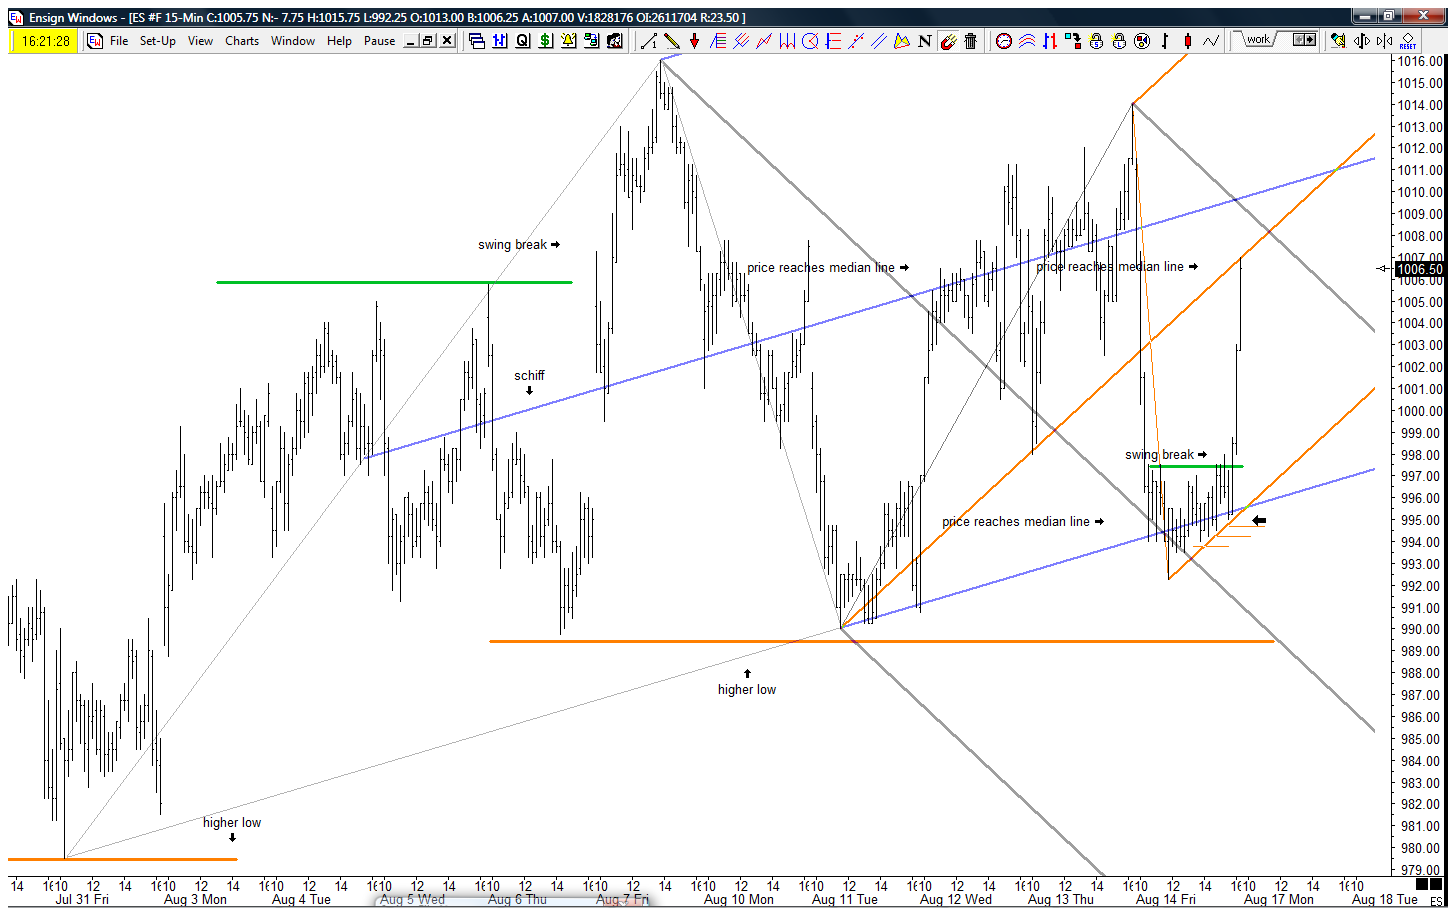Toggle the L padlock icon

pos(1119,41)
